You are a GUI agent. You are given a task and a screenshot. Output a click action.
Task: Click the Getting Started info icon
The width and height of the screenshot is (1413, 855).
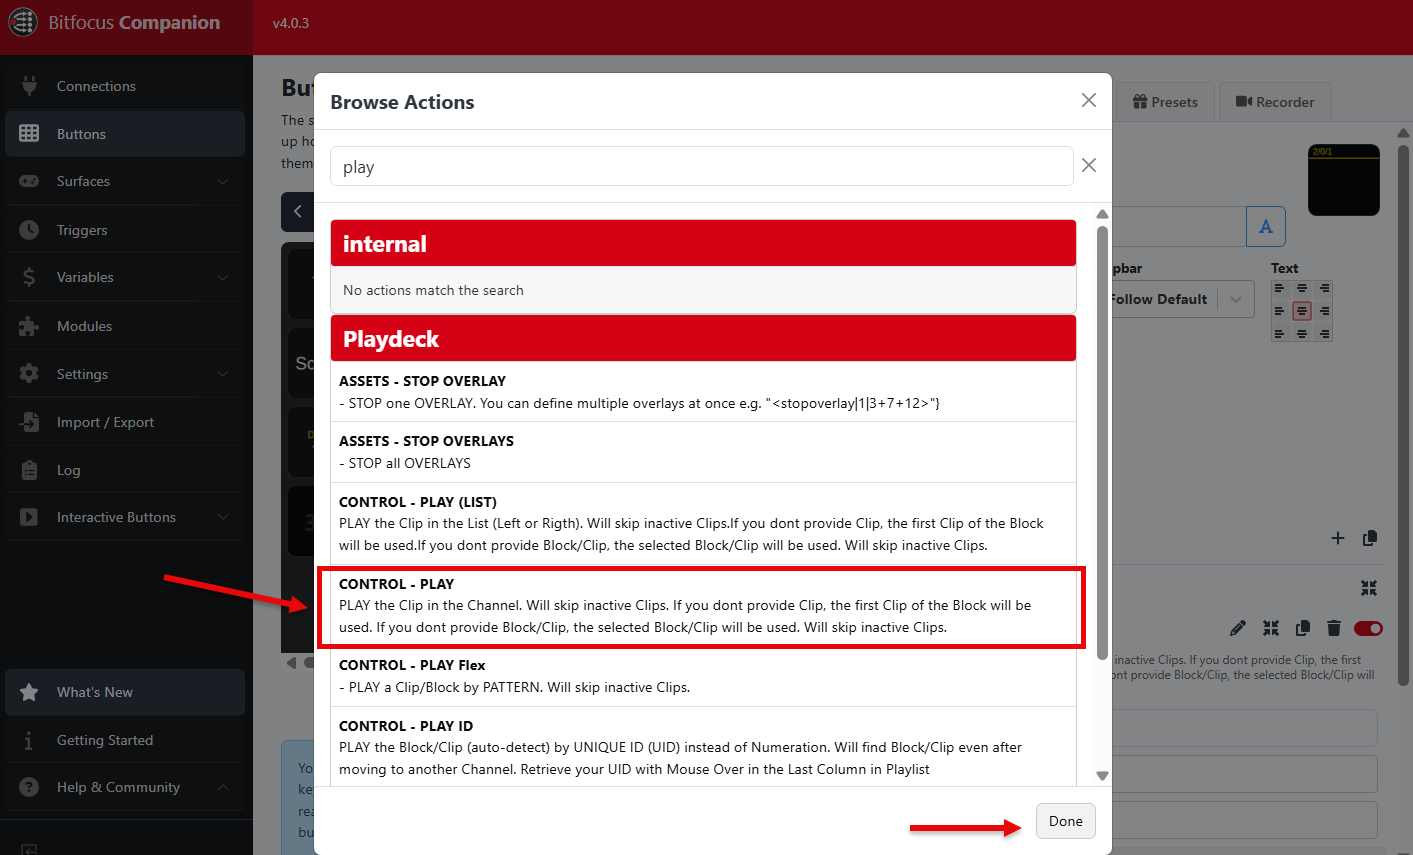29,740
